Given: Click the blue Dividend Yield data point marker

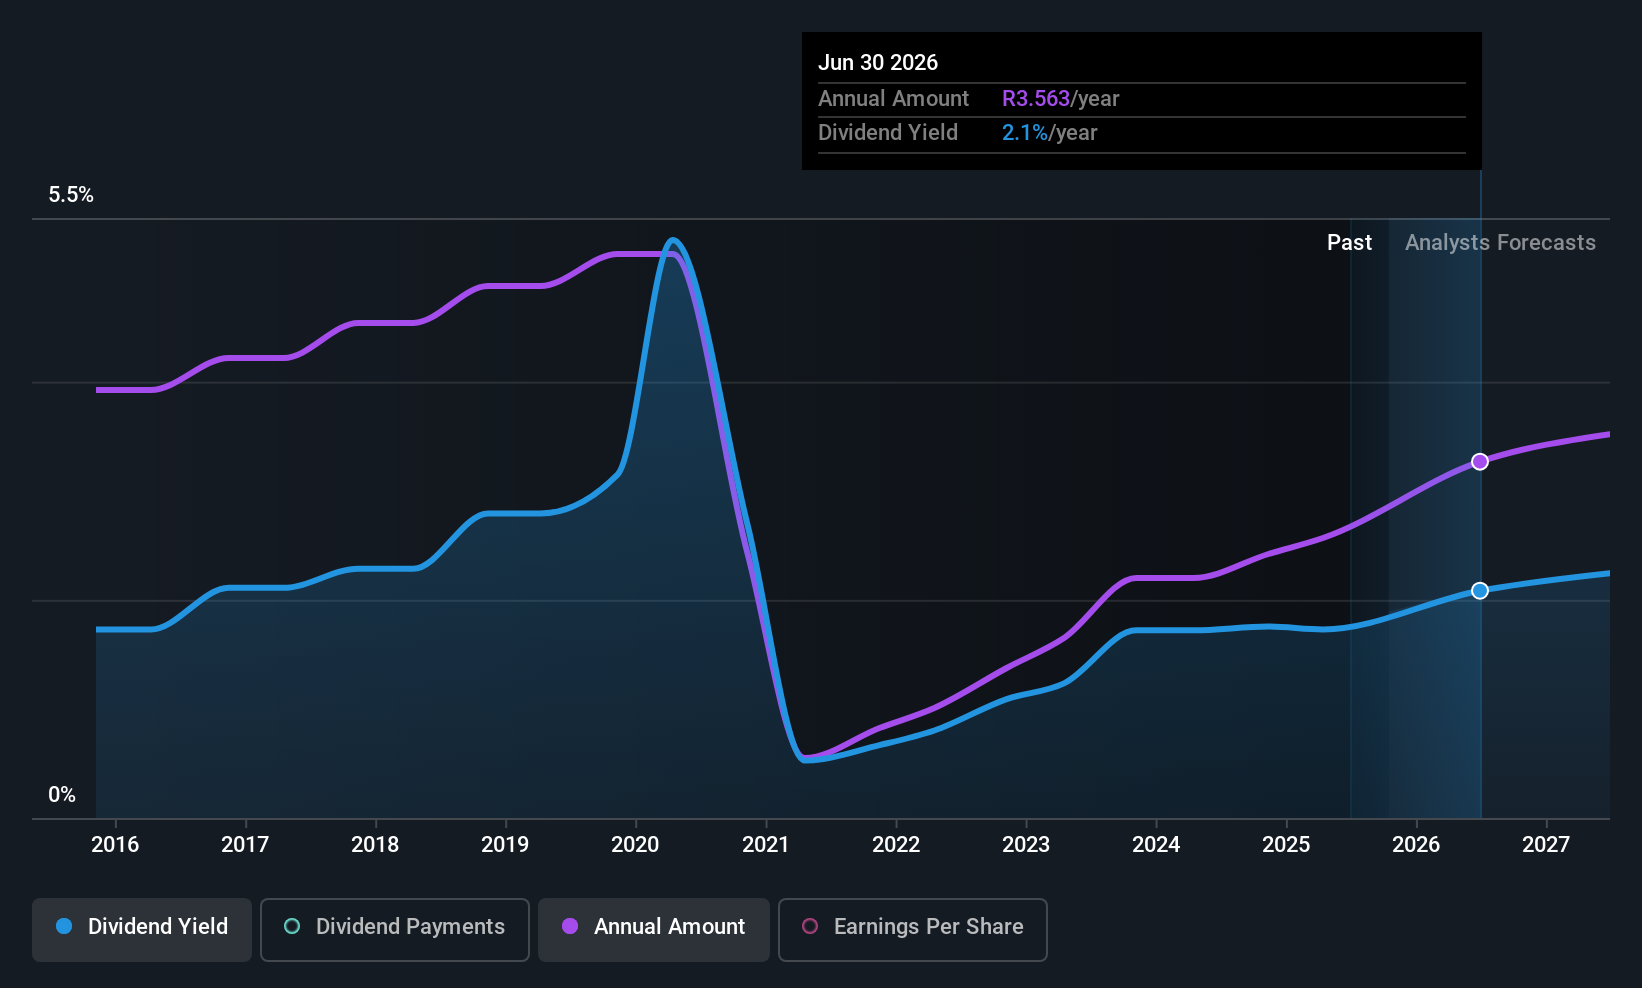Looking at the screenshot, I should pyautogui.click(x=1480, y=591).
